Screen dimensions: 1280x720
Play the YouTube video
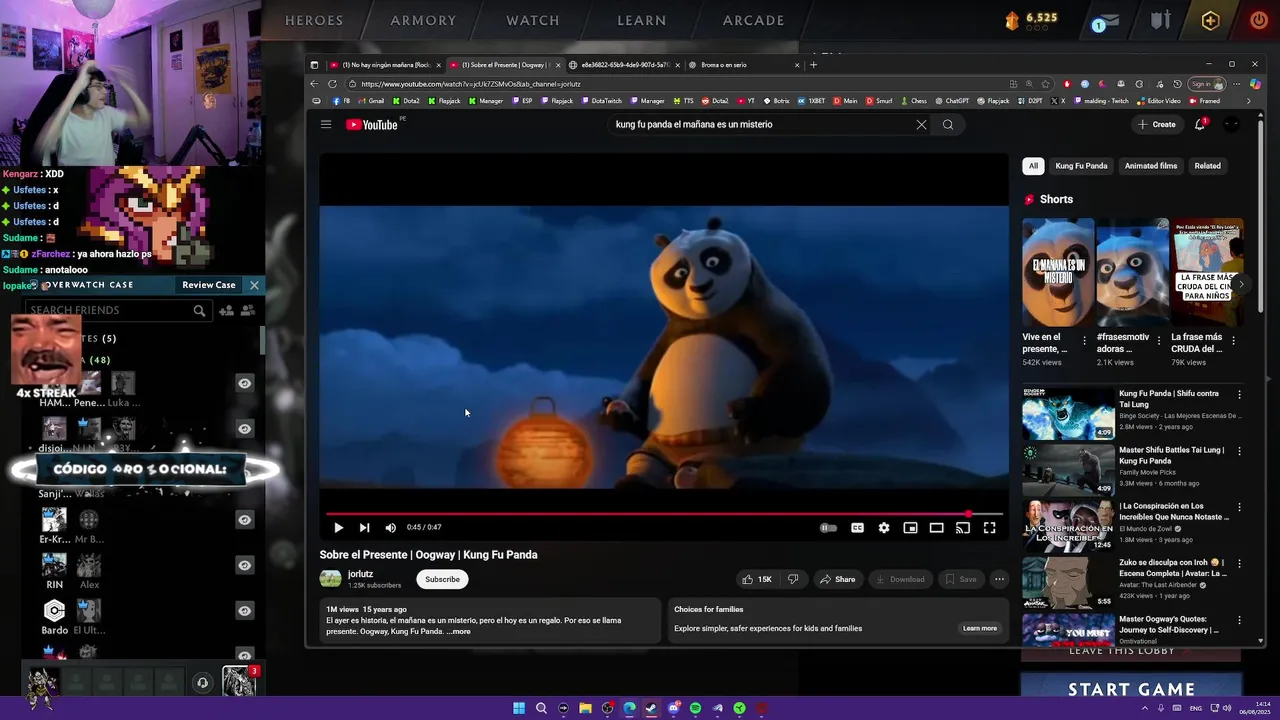[x=338, y=527]
